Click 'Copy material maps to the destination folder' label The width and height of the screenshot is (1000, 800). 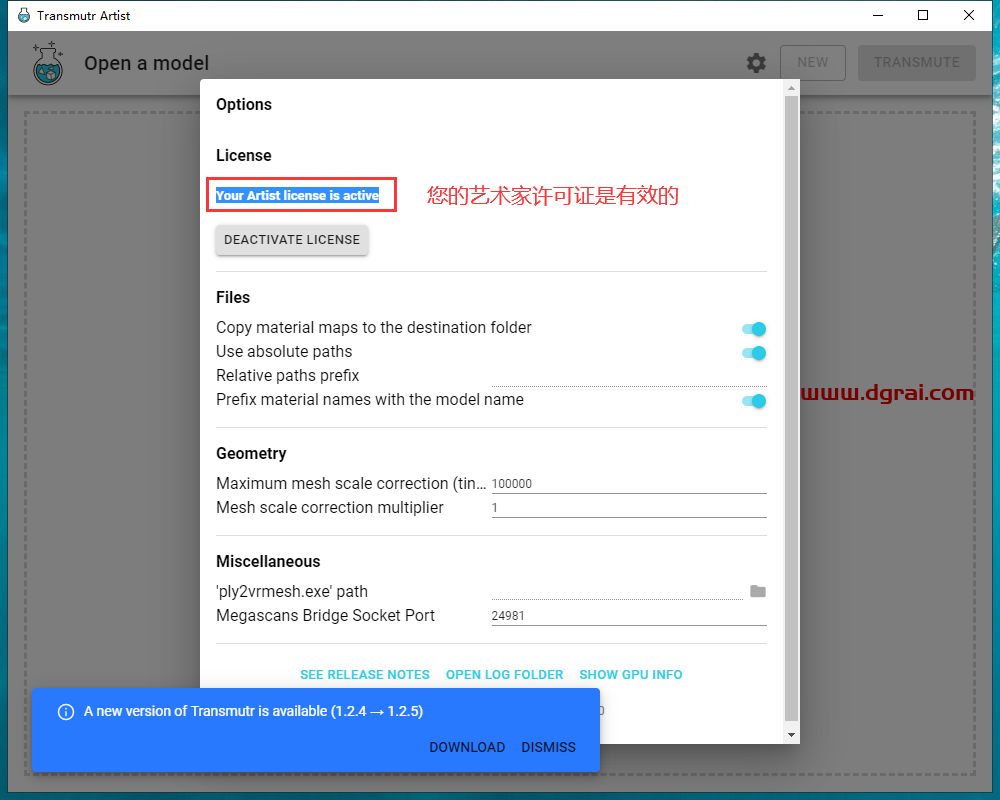point(374,327)
